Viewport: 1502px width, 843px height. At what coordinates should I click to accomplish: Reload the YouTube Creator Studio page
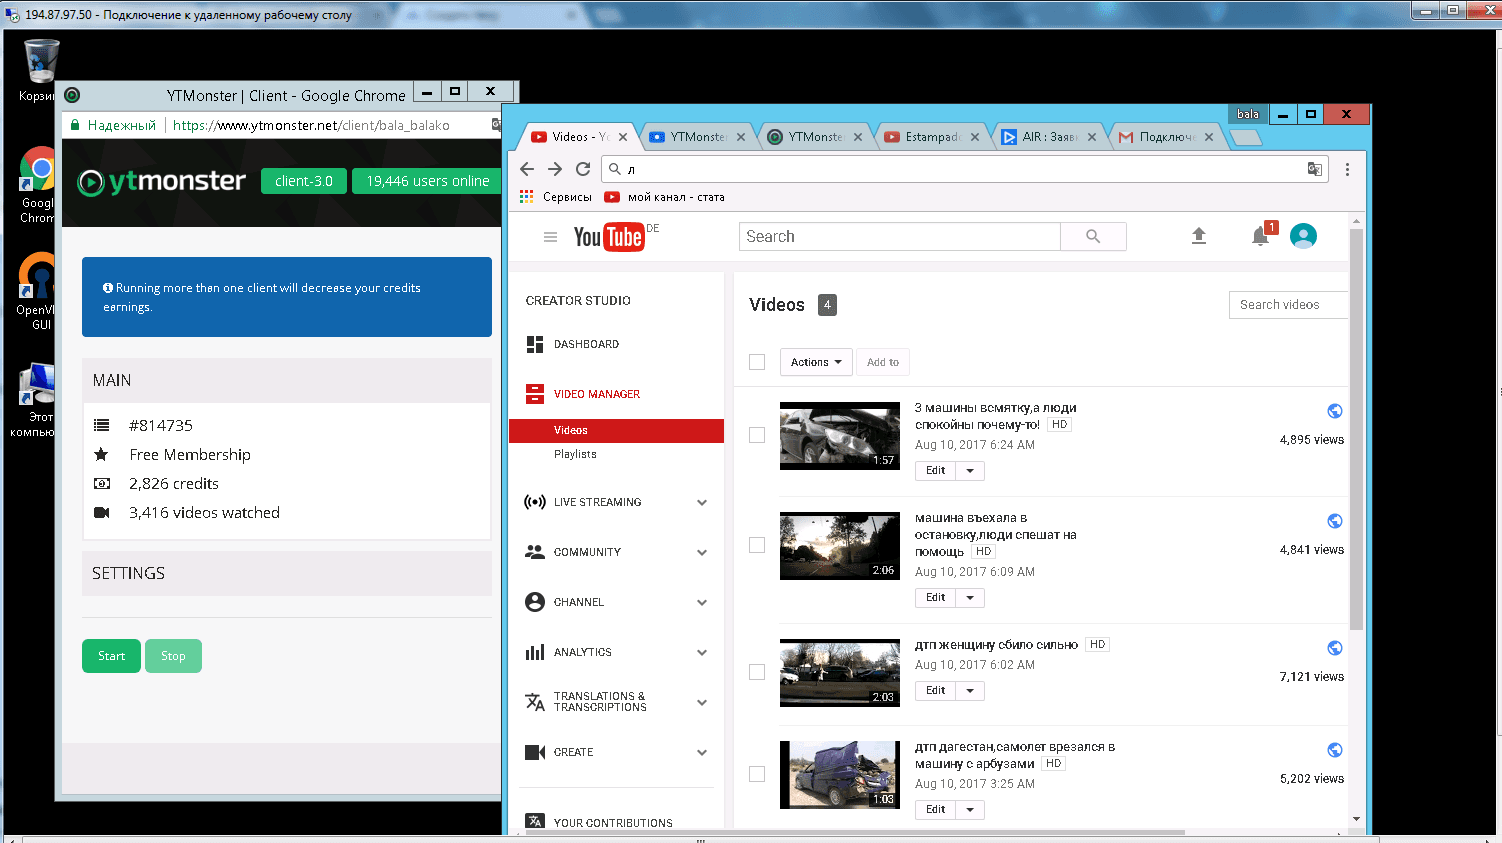tap(583, 169)
